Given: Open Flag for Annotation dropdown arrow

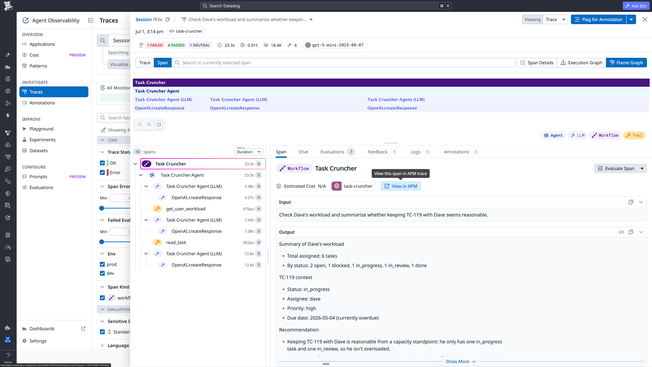Looking at the screenshot, I should tap(631, 20).
